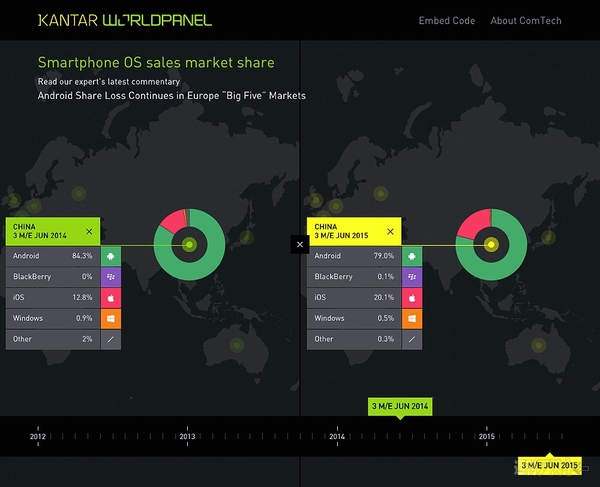Jump to 2012 on the timeline
The width and height of the screenshot is (600, 487).
point(38,436)
